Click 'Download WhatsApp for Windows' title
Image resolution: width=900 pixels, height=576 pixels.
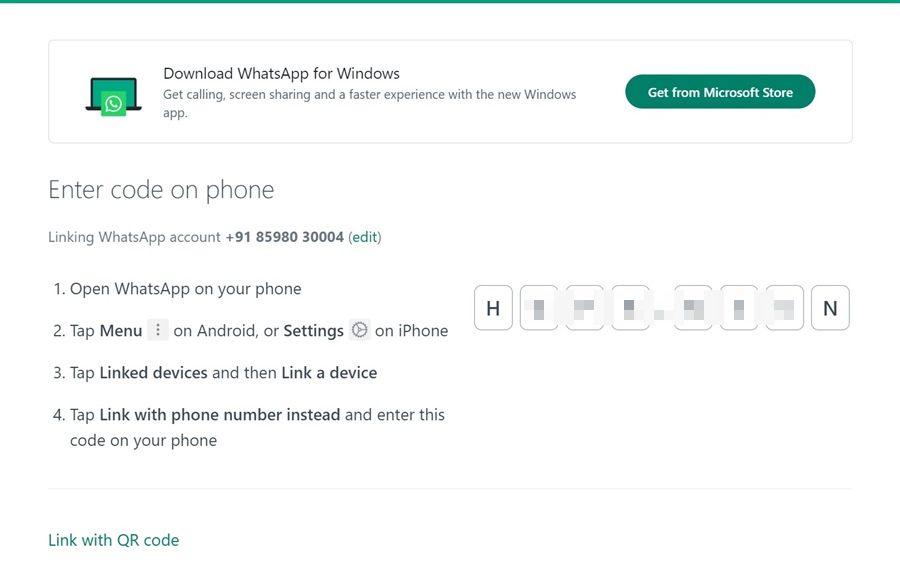281,73
